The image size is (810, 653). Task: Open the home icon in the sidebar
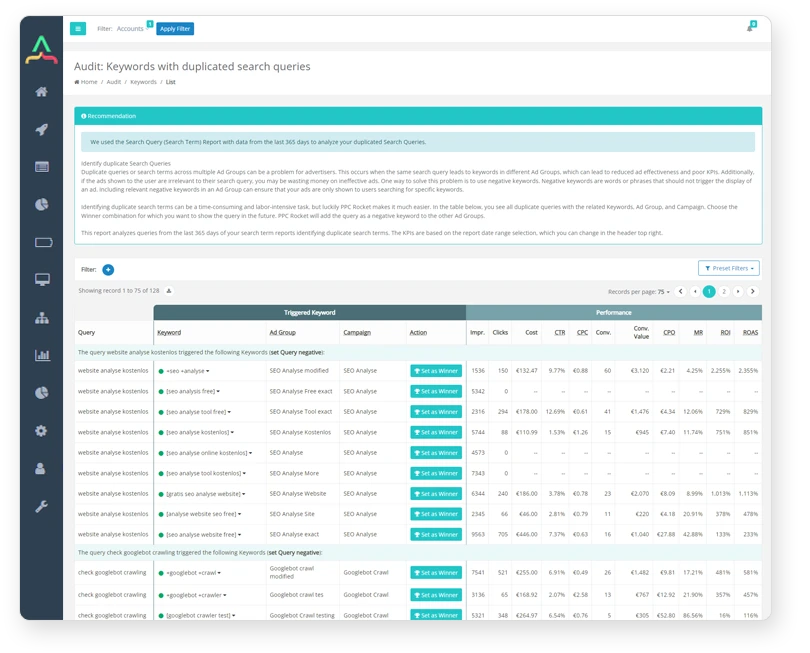tap(41, 92)
